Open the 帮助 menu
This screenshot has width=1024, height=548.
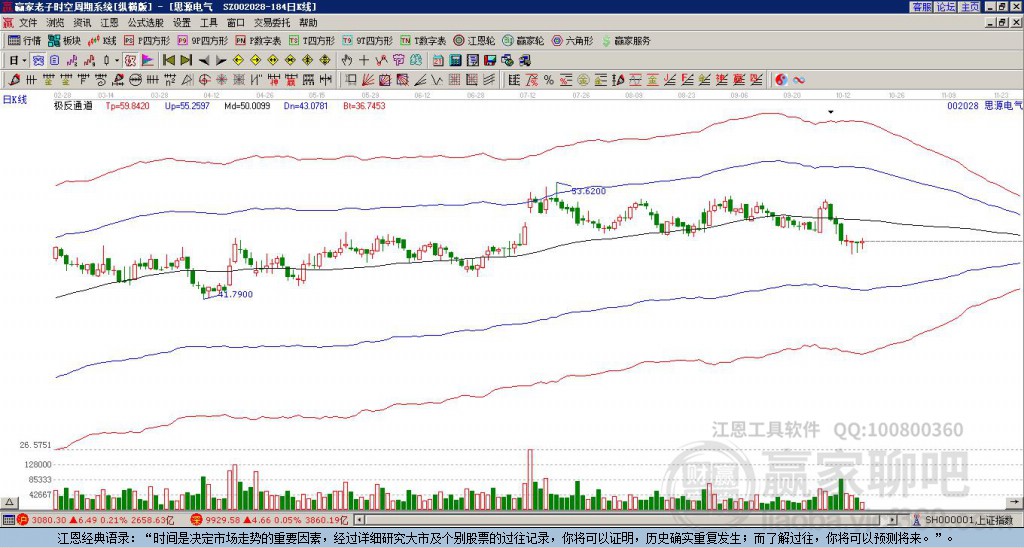tap(308, 23)
